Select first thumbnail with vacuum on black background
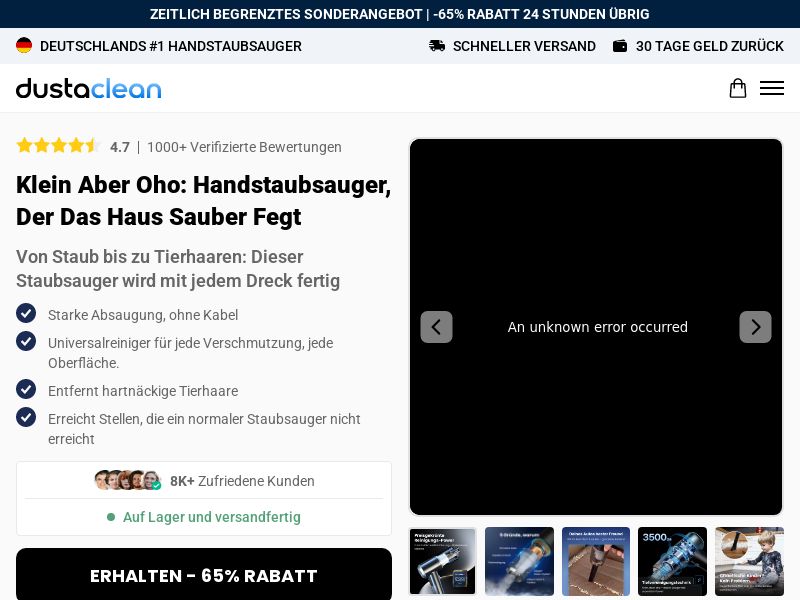Image resolution: width=800 pixels, height=600 pixels. (443, 561)
